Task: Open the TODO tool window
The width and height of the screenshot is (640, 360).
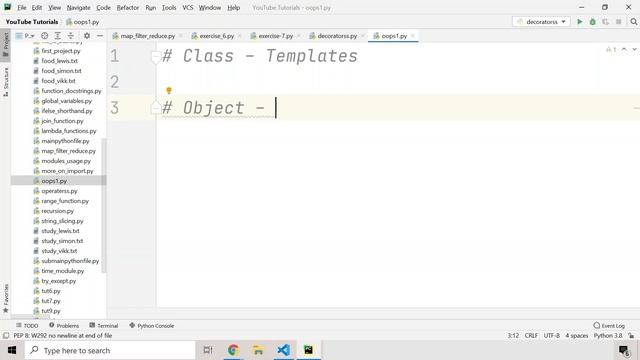Action: [27, 325]
